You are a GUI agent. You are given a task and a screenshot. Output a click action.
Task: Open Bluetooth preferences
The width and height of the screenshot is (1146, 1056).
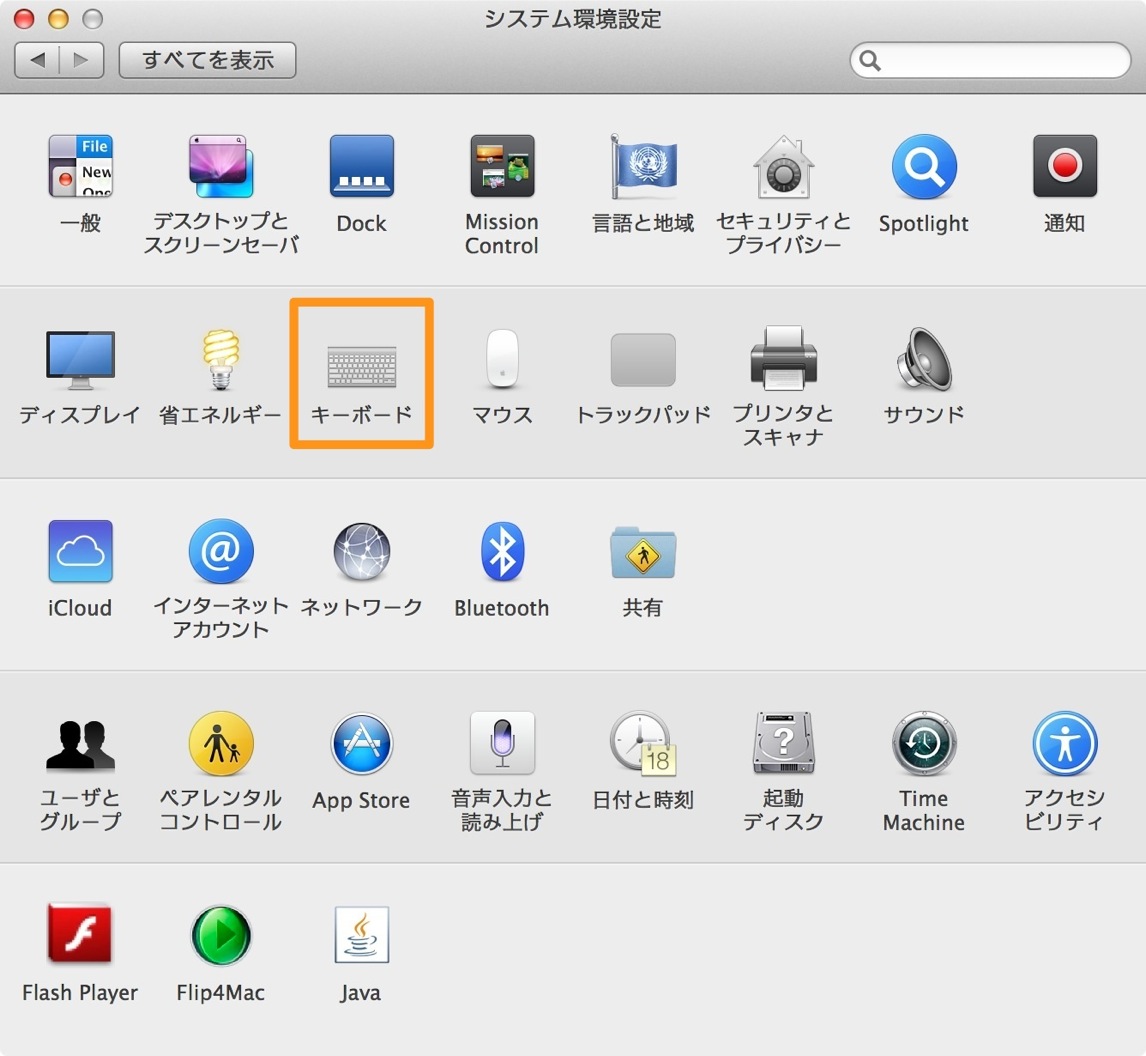(502, 551)
